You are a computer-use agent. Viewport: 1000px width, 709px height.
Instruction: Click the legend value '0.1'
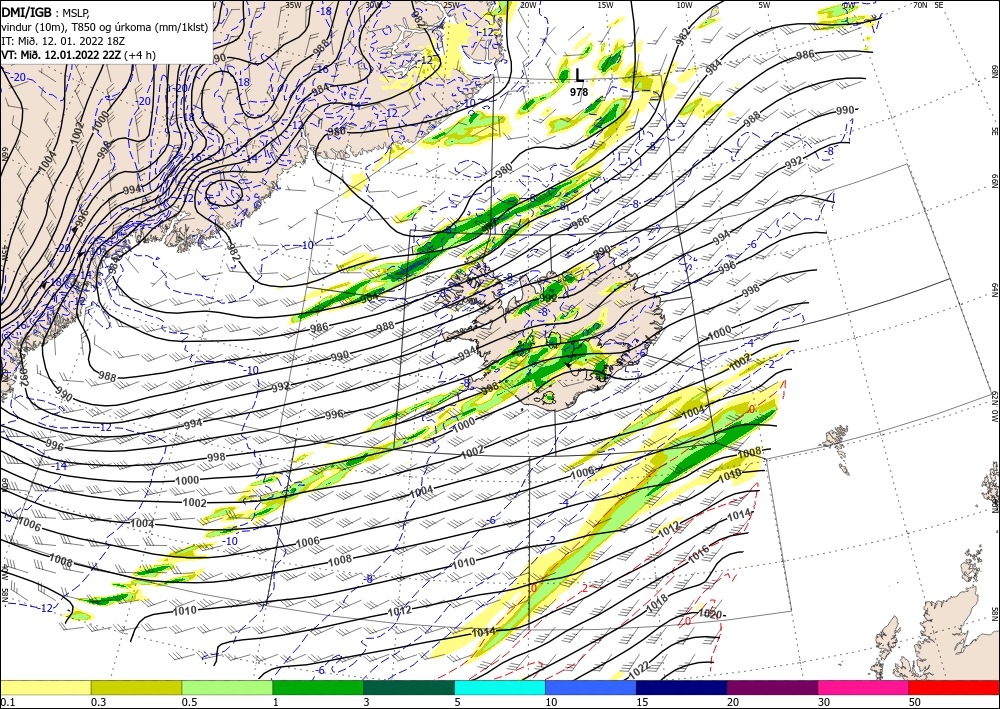click(x=6, y=701)
